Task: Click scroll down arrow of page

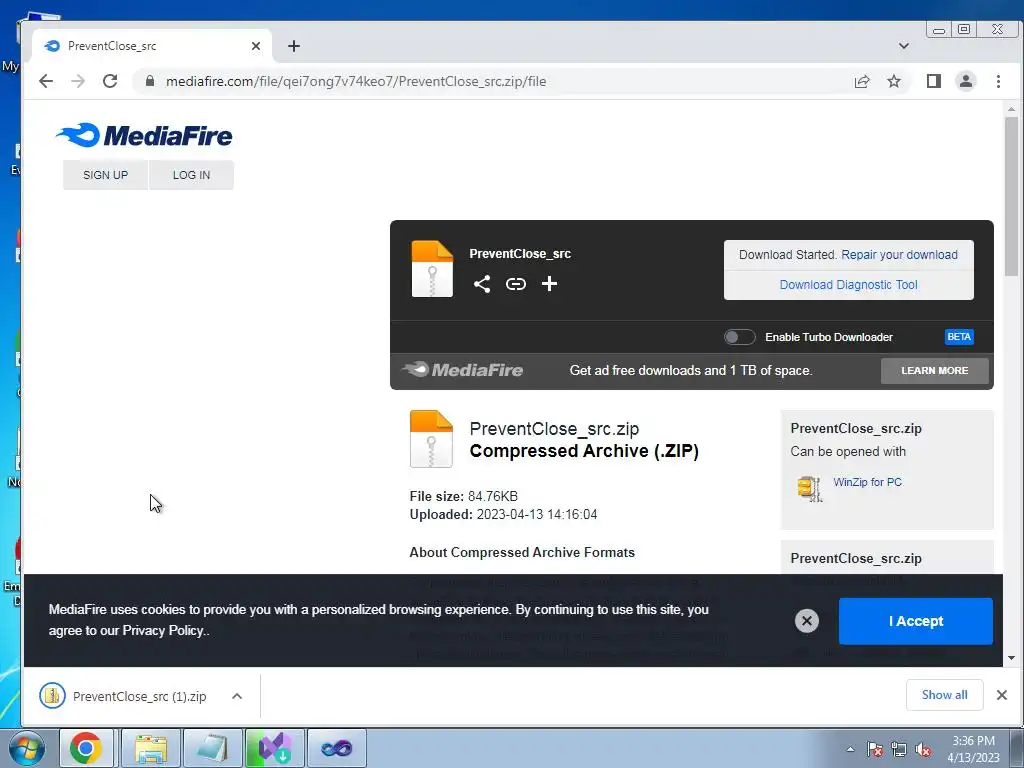Action: (1011, 658)
